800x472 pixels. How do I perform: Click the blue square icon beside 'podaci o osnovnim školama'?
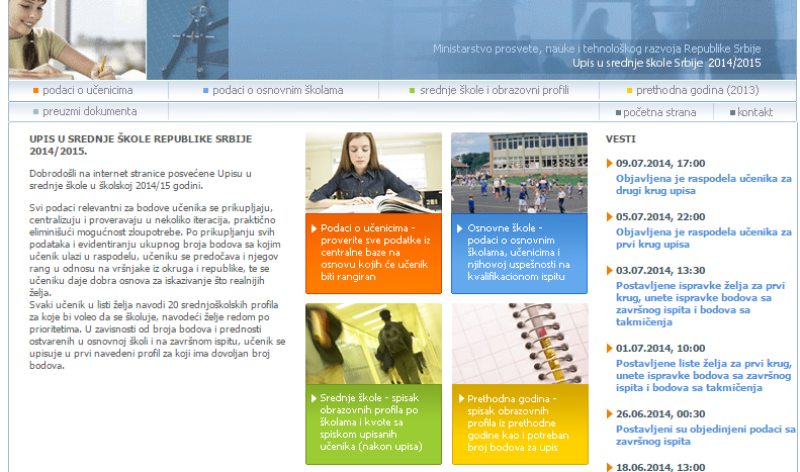tap(206, 91)
